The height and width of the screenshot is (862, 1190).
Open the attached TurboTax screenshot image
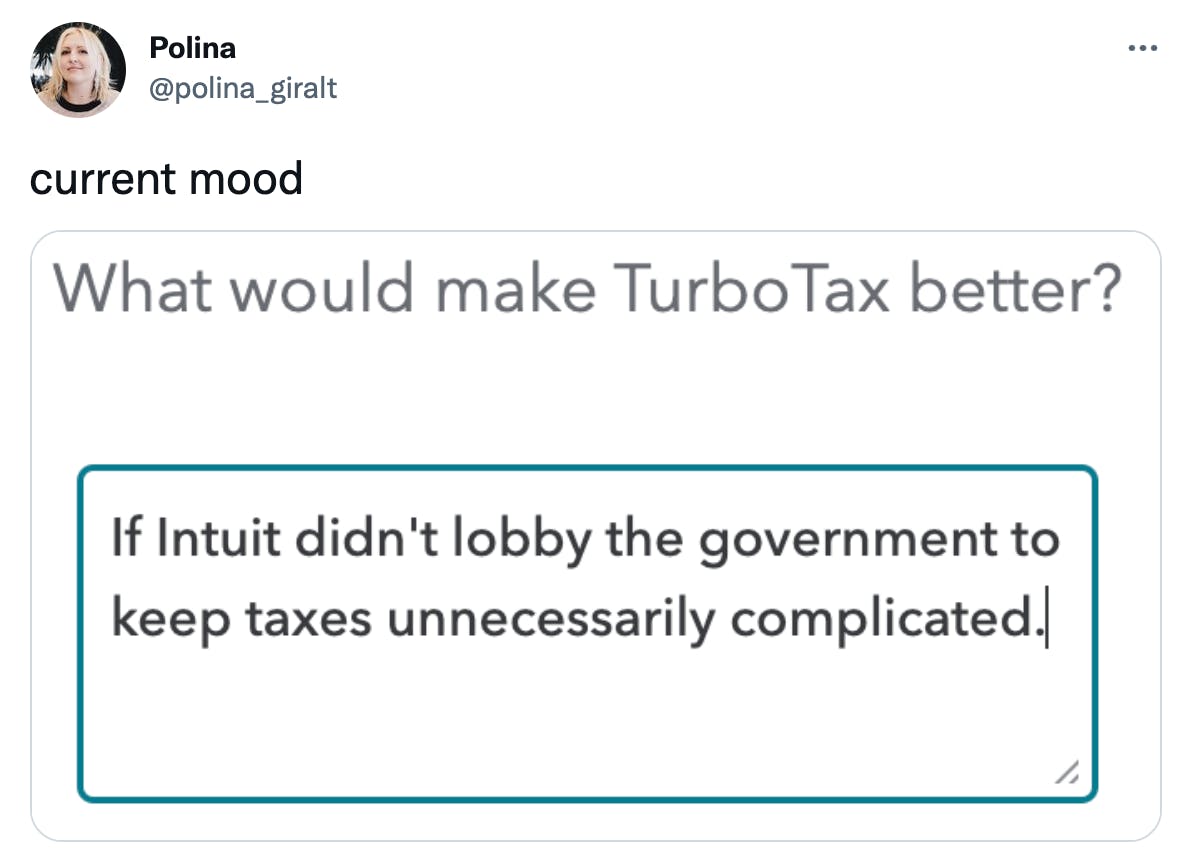[596, 536]
